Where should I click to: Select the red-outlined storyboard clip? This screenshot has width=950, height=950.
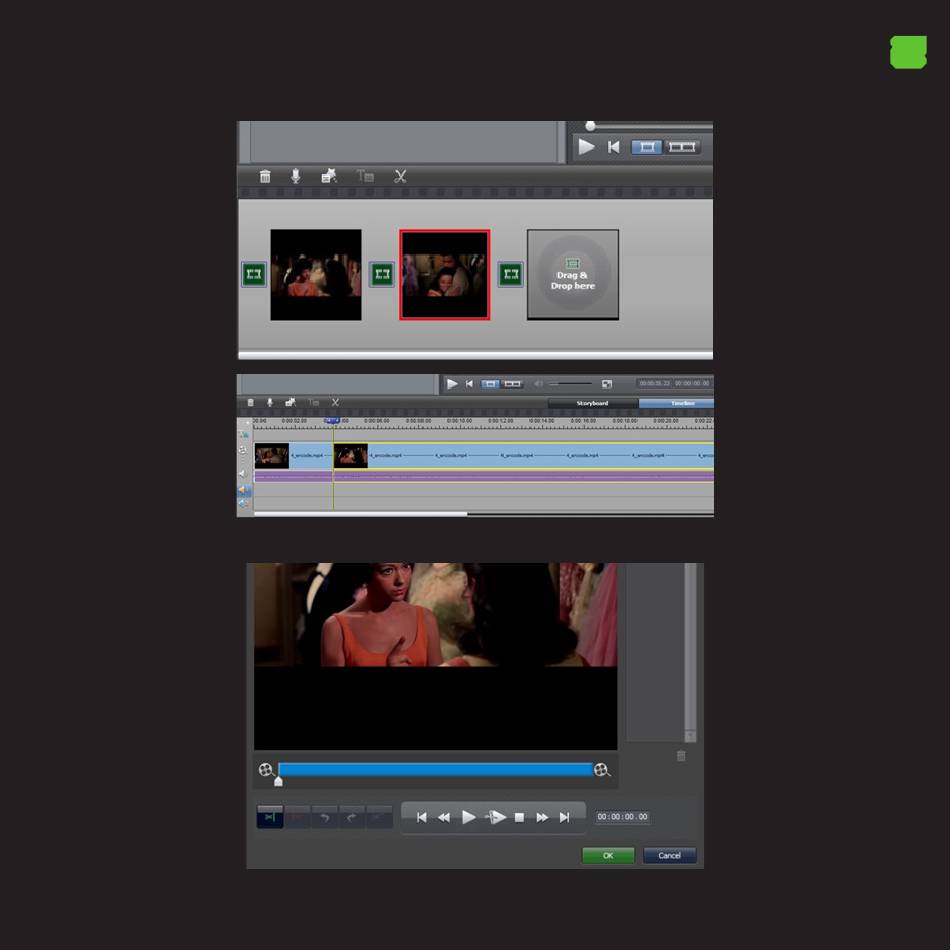click(445, 274)
